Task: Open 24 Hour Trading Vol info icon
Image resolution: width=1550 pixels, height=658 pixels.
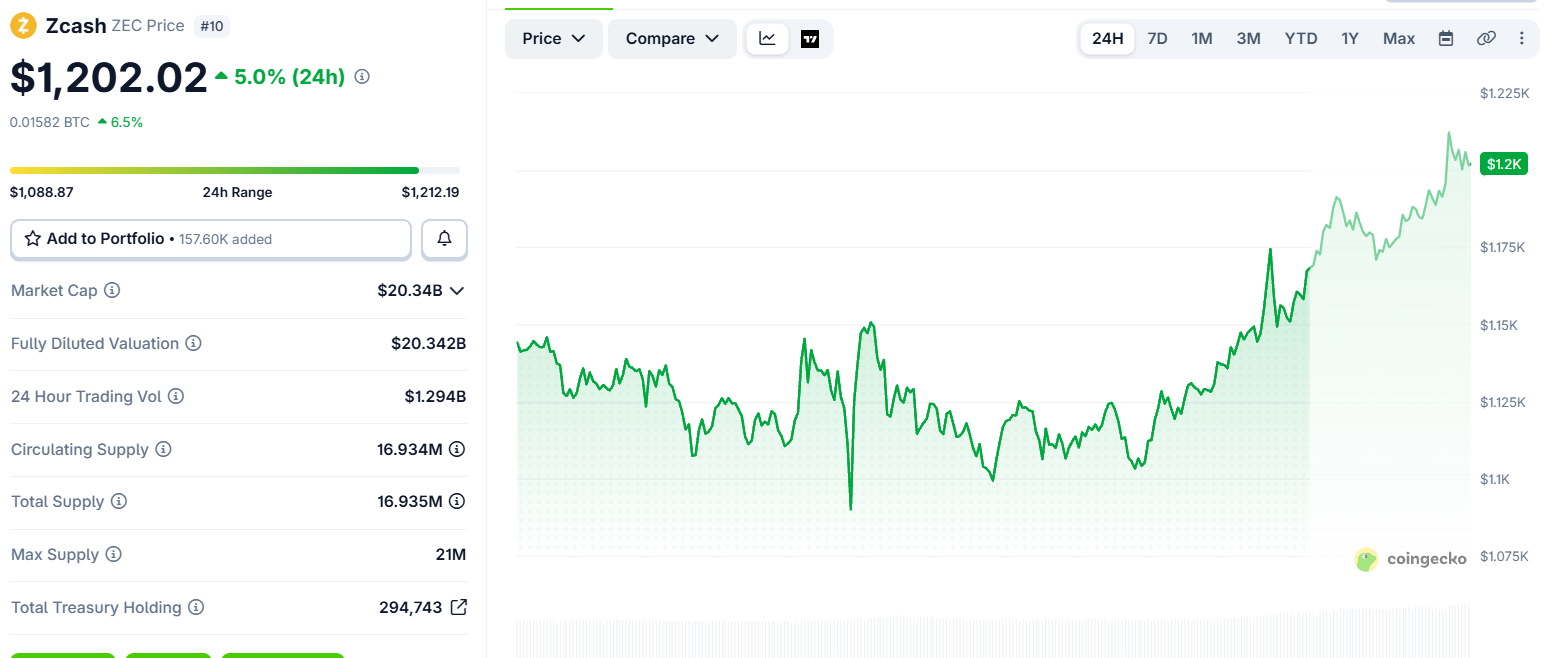Action: coord(176,397)
